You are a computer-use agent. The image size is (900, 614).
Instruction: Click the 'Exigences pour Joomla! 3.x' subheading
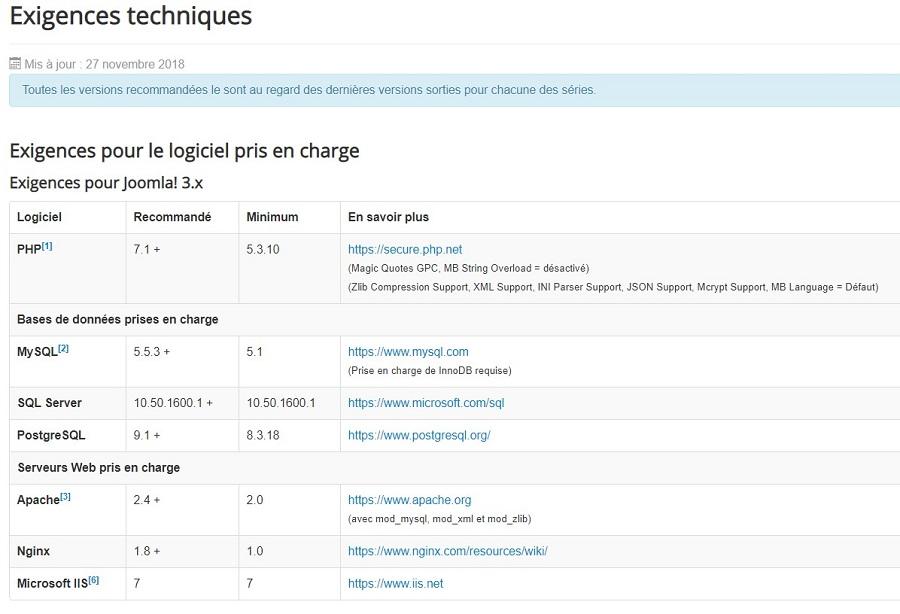click(x=106, y=183)
